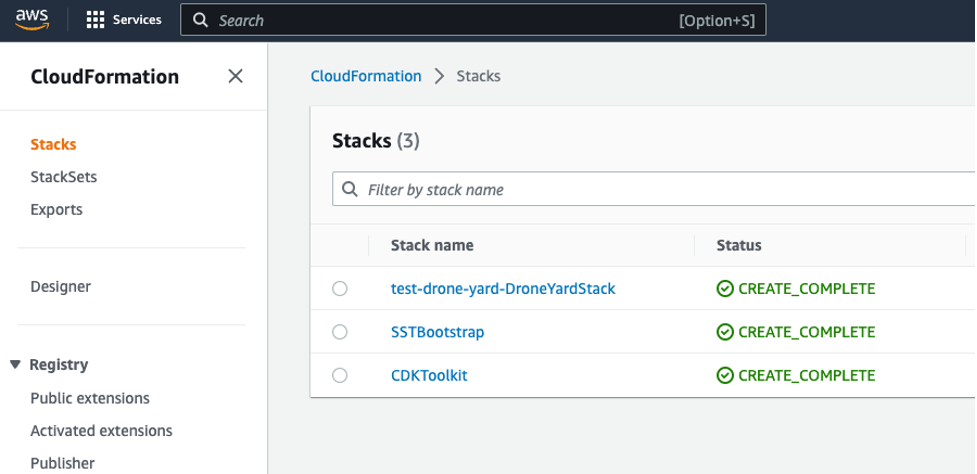977x474 pixels.
Task: Go to StackSets in the sidebar
Action: pos(63,177)
